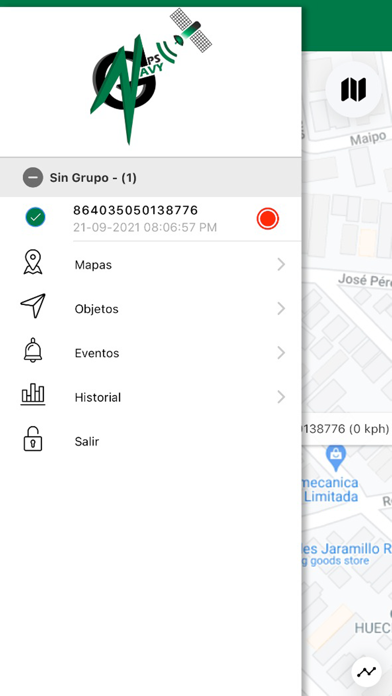Toggle the green checkmark for device 864035050138776
The height and width of the screenshot is (696, 392).
(35, 217)
